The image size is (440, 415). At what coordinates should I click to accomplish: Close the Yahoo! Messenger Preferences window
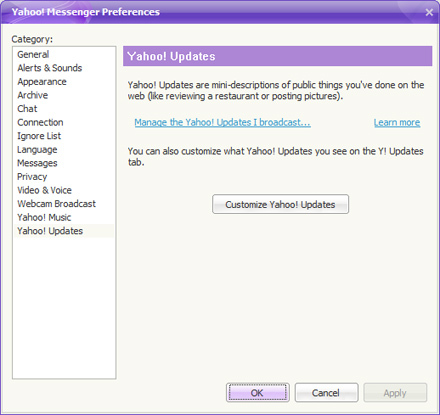[x=429, y=12]
